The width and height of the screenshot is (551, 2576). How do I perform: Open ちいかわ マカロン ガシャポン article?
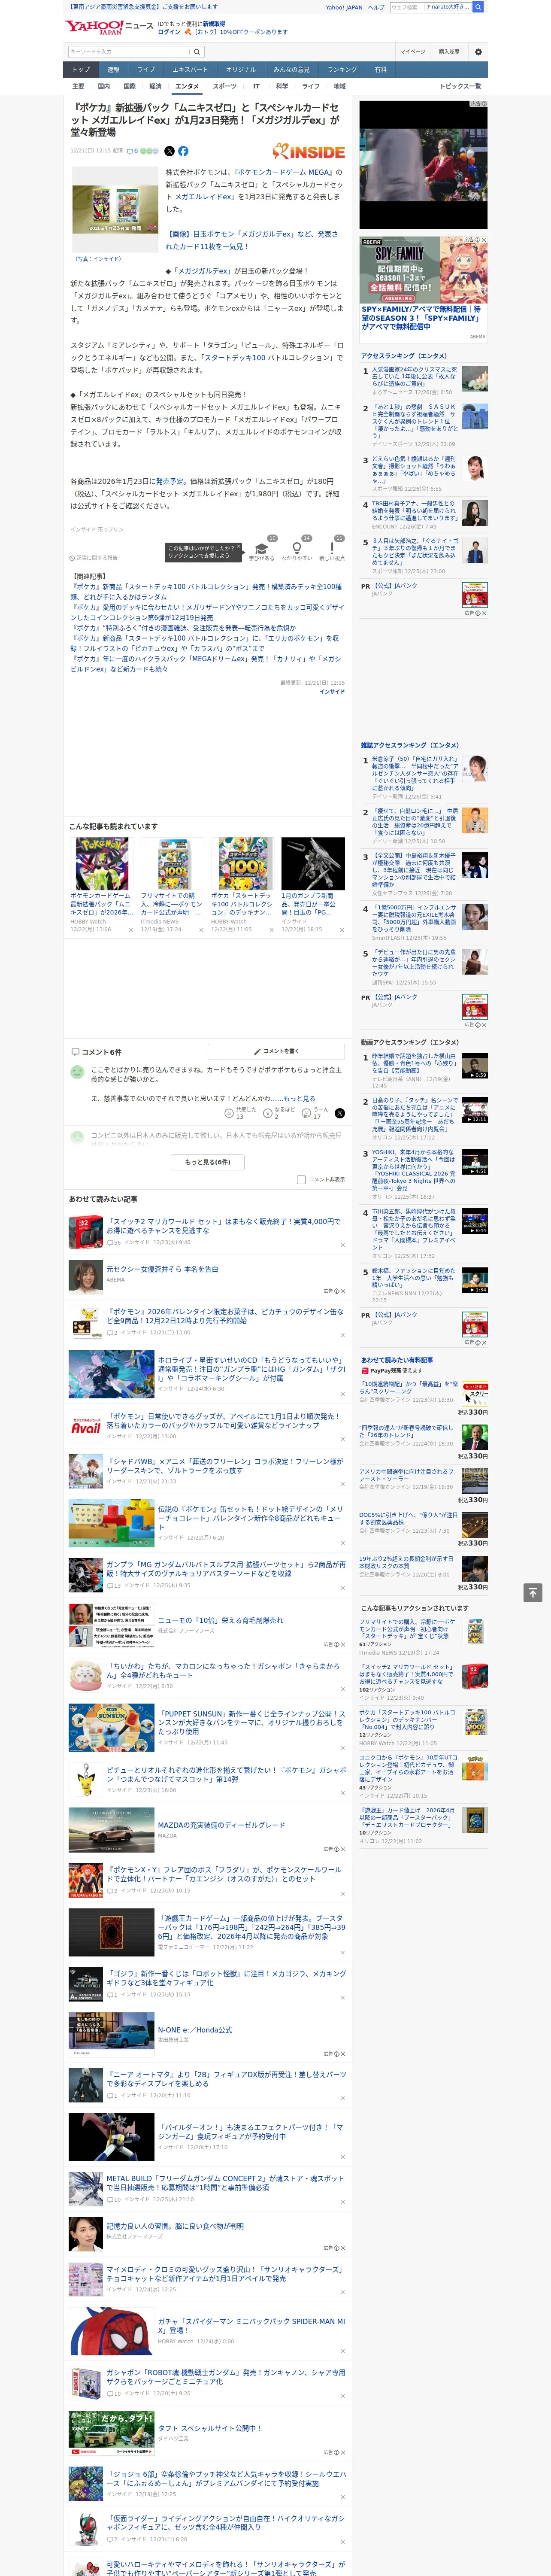[223, 1671]
